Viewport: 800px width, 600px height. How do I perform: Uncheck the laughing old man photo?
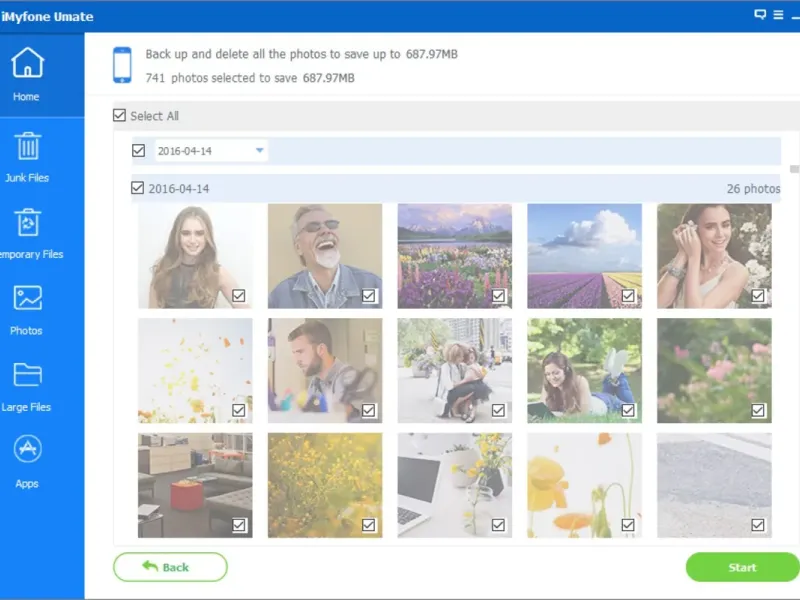click(368, 295)
